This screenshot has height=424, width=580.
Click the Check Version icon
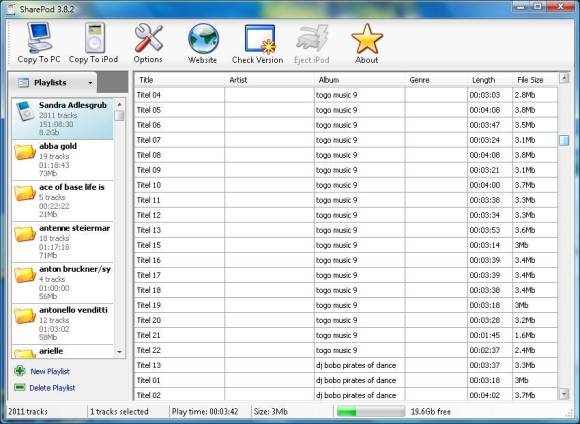click(260, 39)
